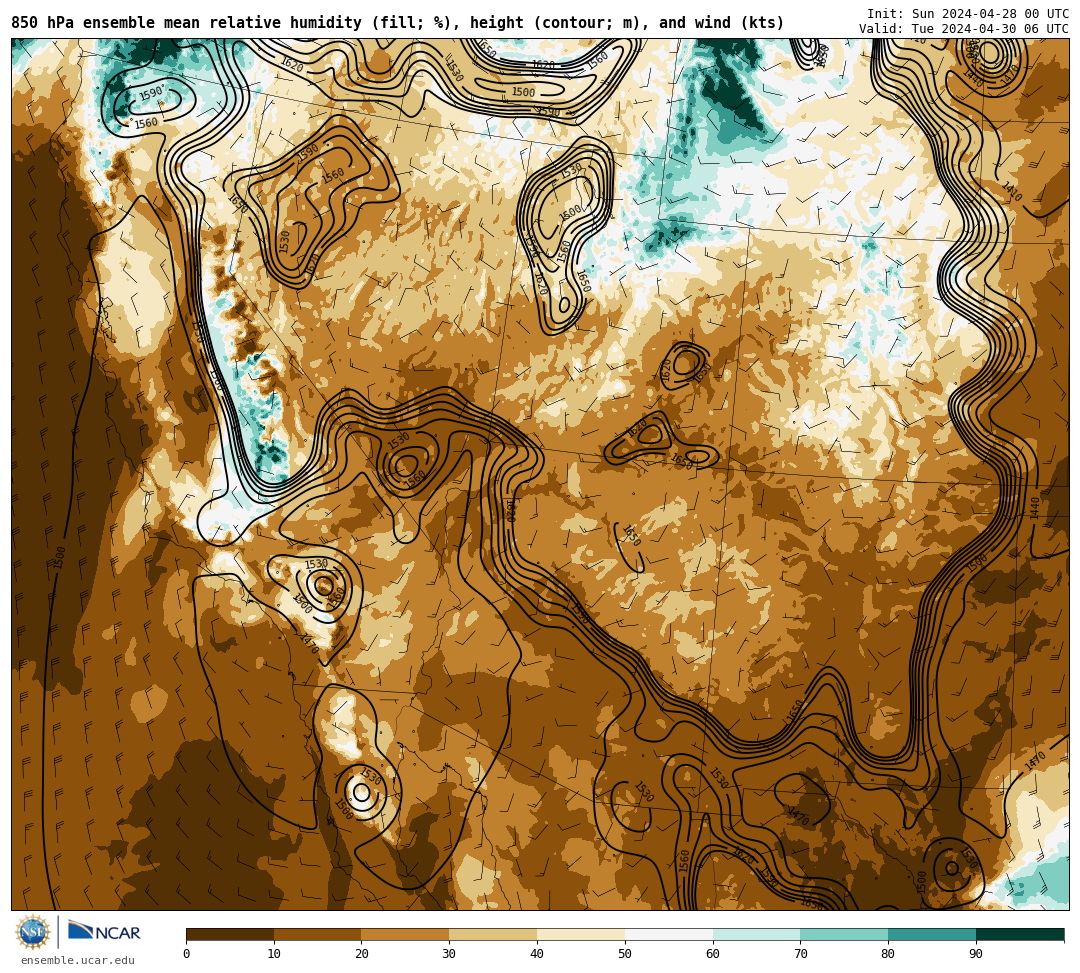Click the darkest green 90-100 colorbar segment
Screen dimensions: 1080x973
point(1020,934)
